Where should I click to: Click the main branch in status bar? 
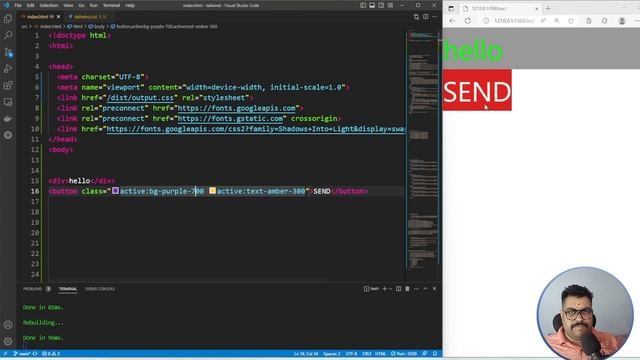pyautogui.click(x=22, y=354)
